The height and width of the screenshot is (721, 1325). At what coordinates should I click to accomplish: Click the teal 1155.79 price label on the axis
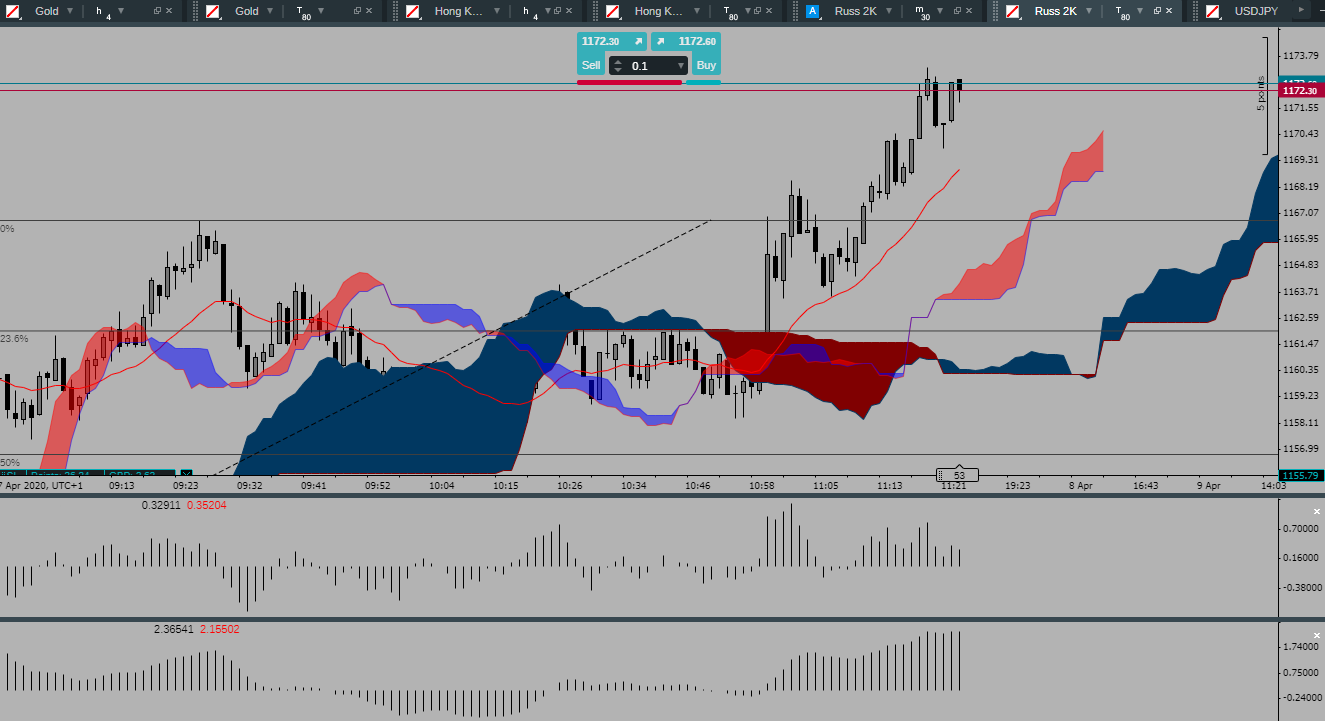[1302, 475]
